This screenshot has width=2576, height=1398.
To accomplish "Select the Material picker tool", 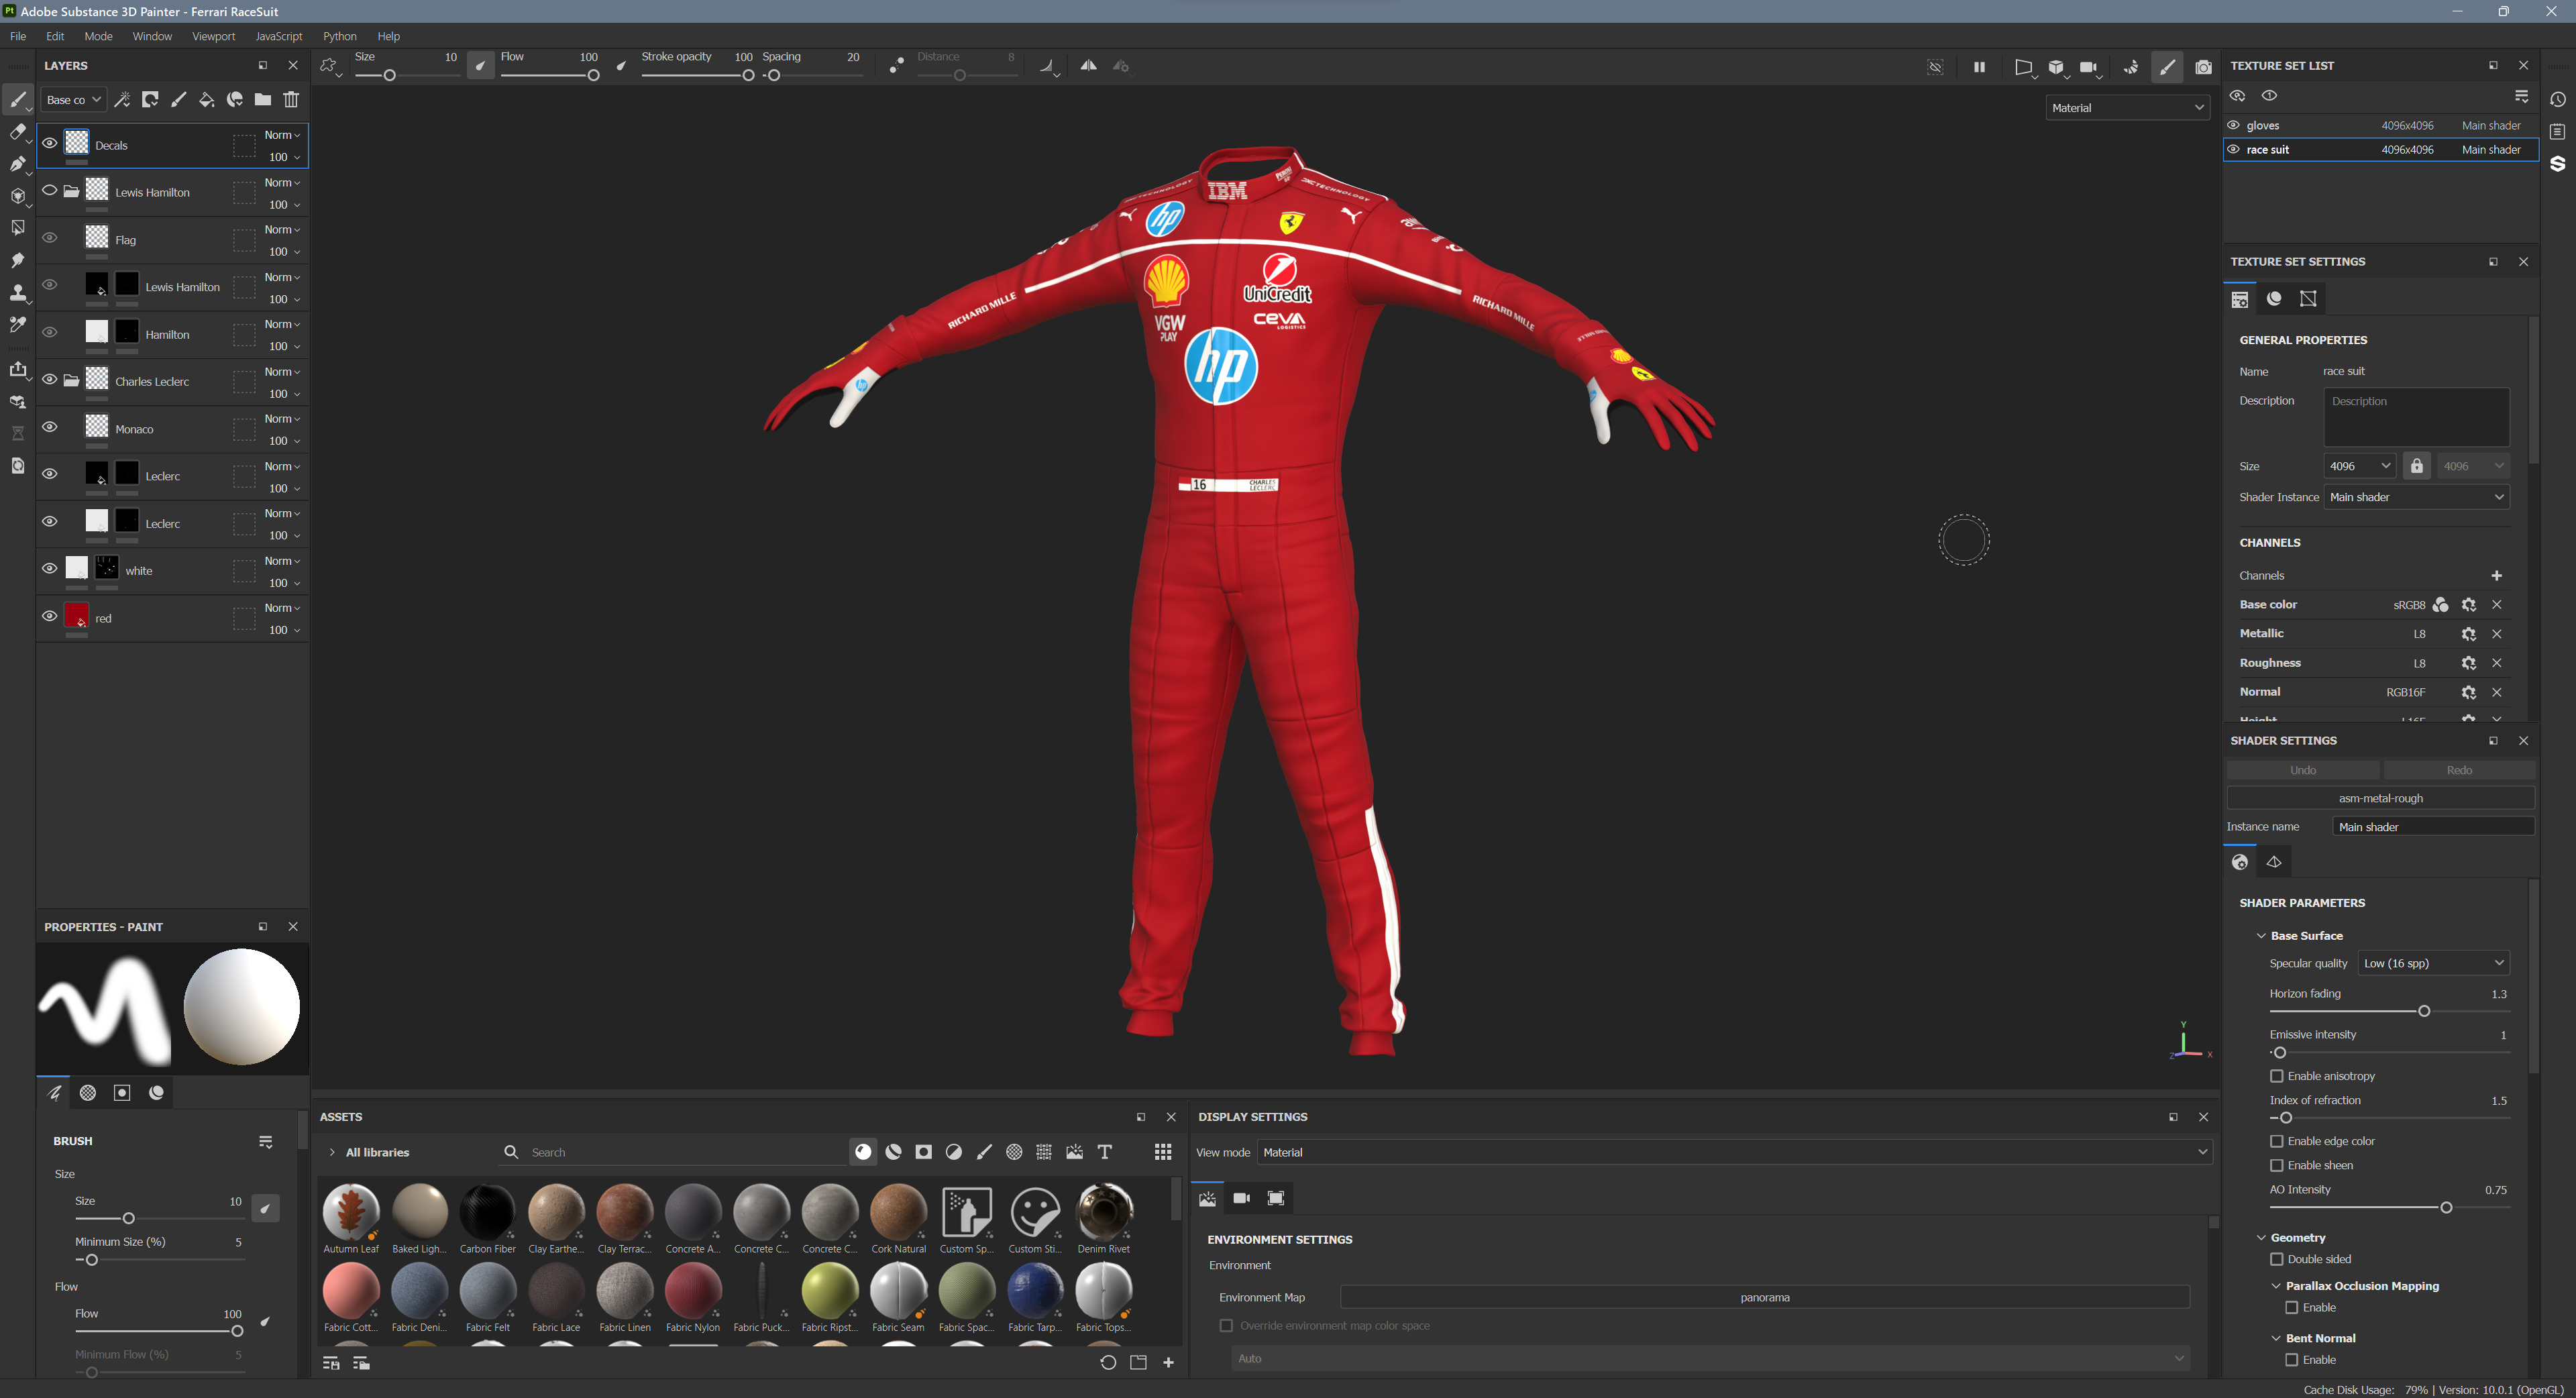I will [x=18, y=324].
